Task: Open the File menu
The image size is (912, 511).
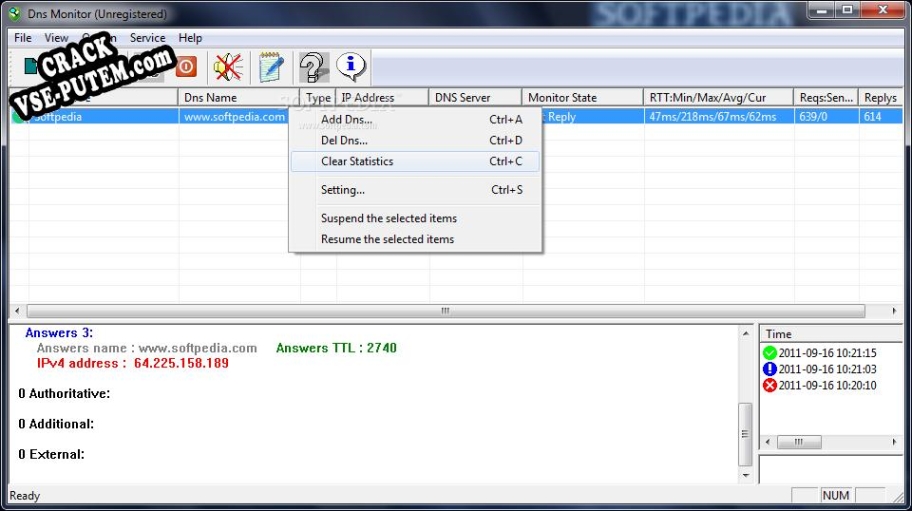Action: tap(23, 38)
